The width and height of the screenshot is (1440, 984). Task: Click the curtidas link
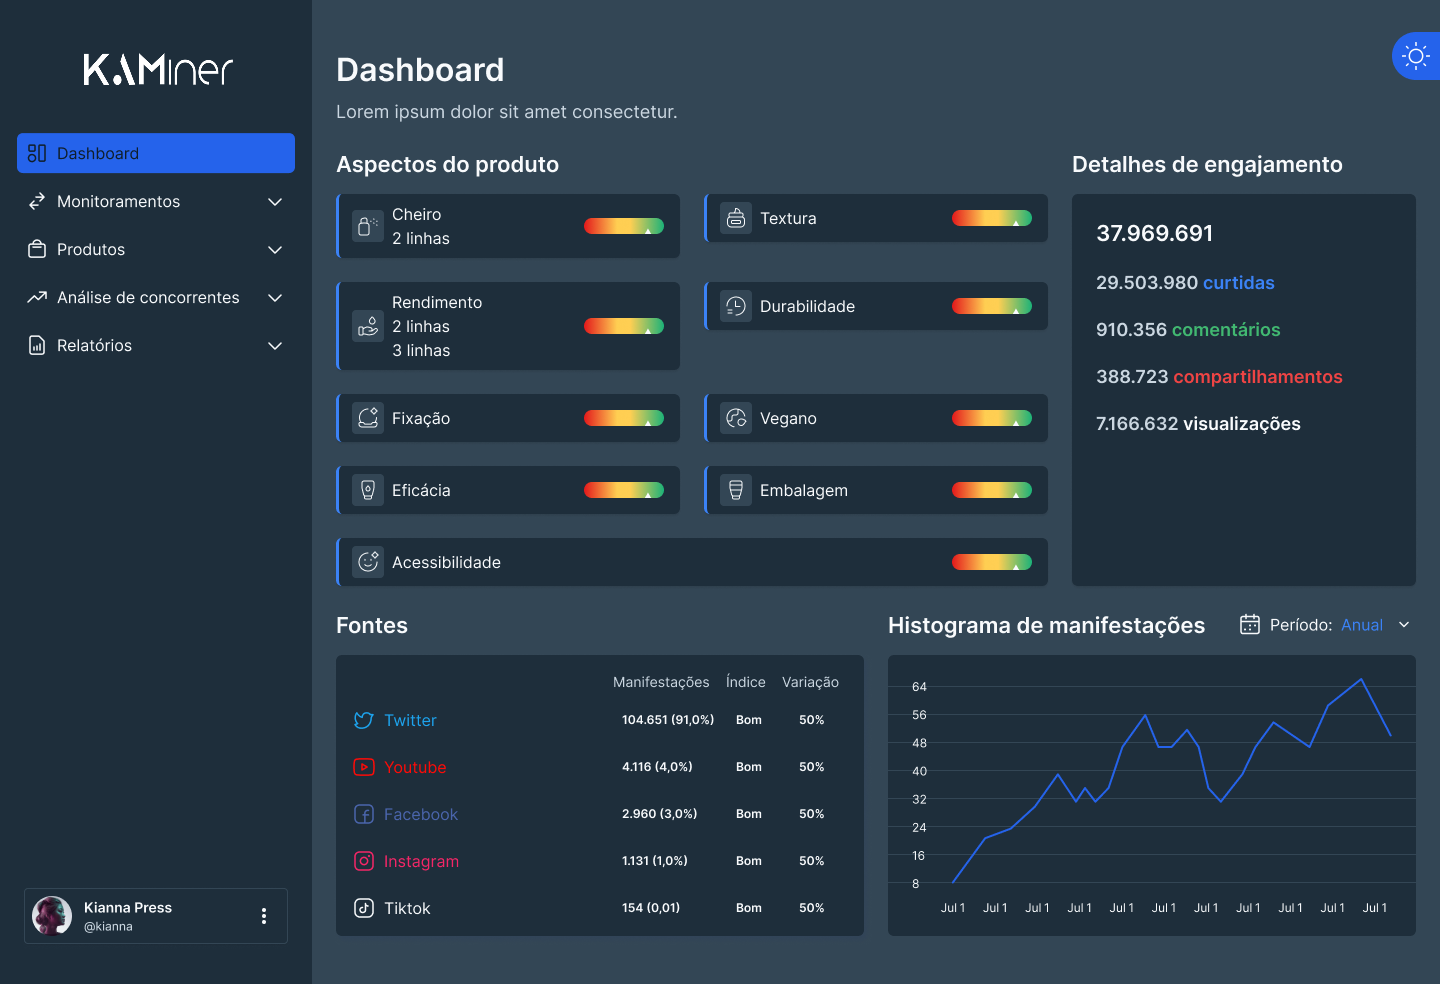coord(1239,283)
